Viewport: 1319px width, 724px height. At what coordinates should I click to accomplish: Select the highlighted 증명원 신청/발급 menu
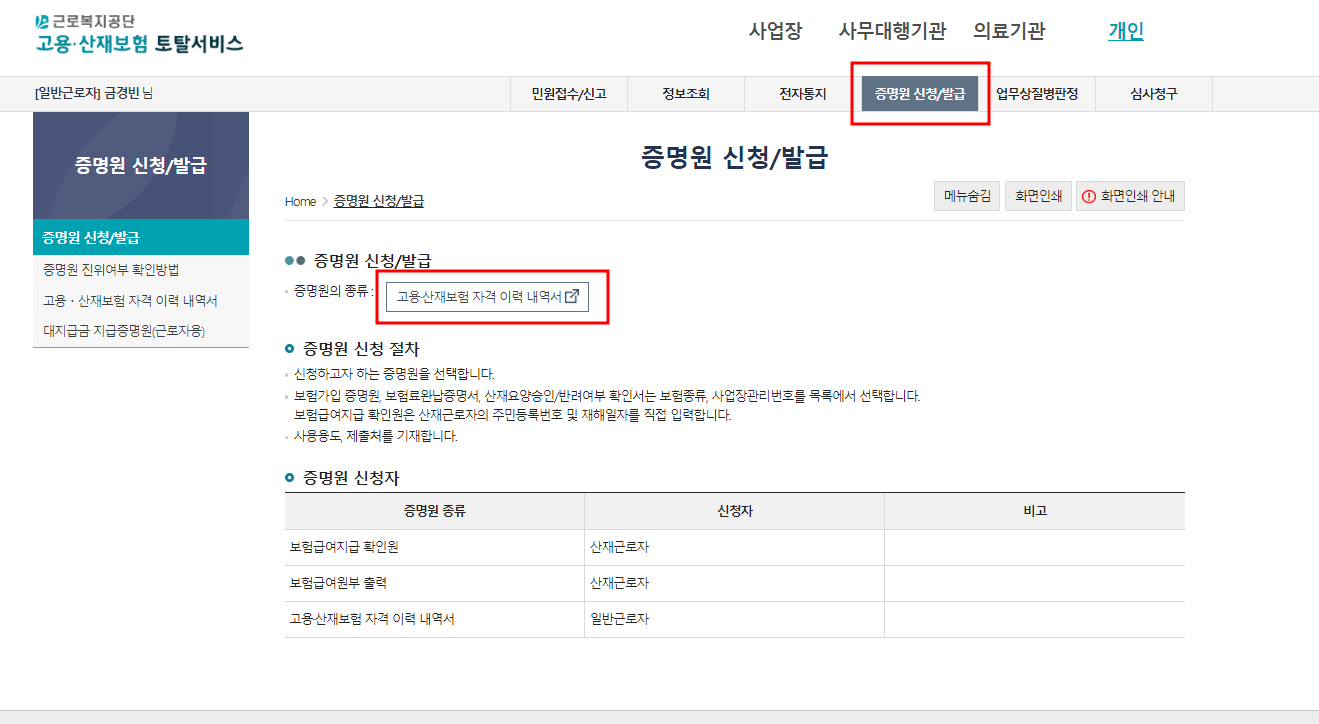[919, 92]
